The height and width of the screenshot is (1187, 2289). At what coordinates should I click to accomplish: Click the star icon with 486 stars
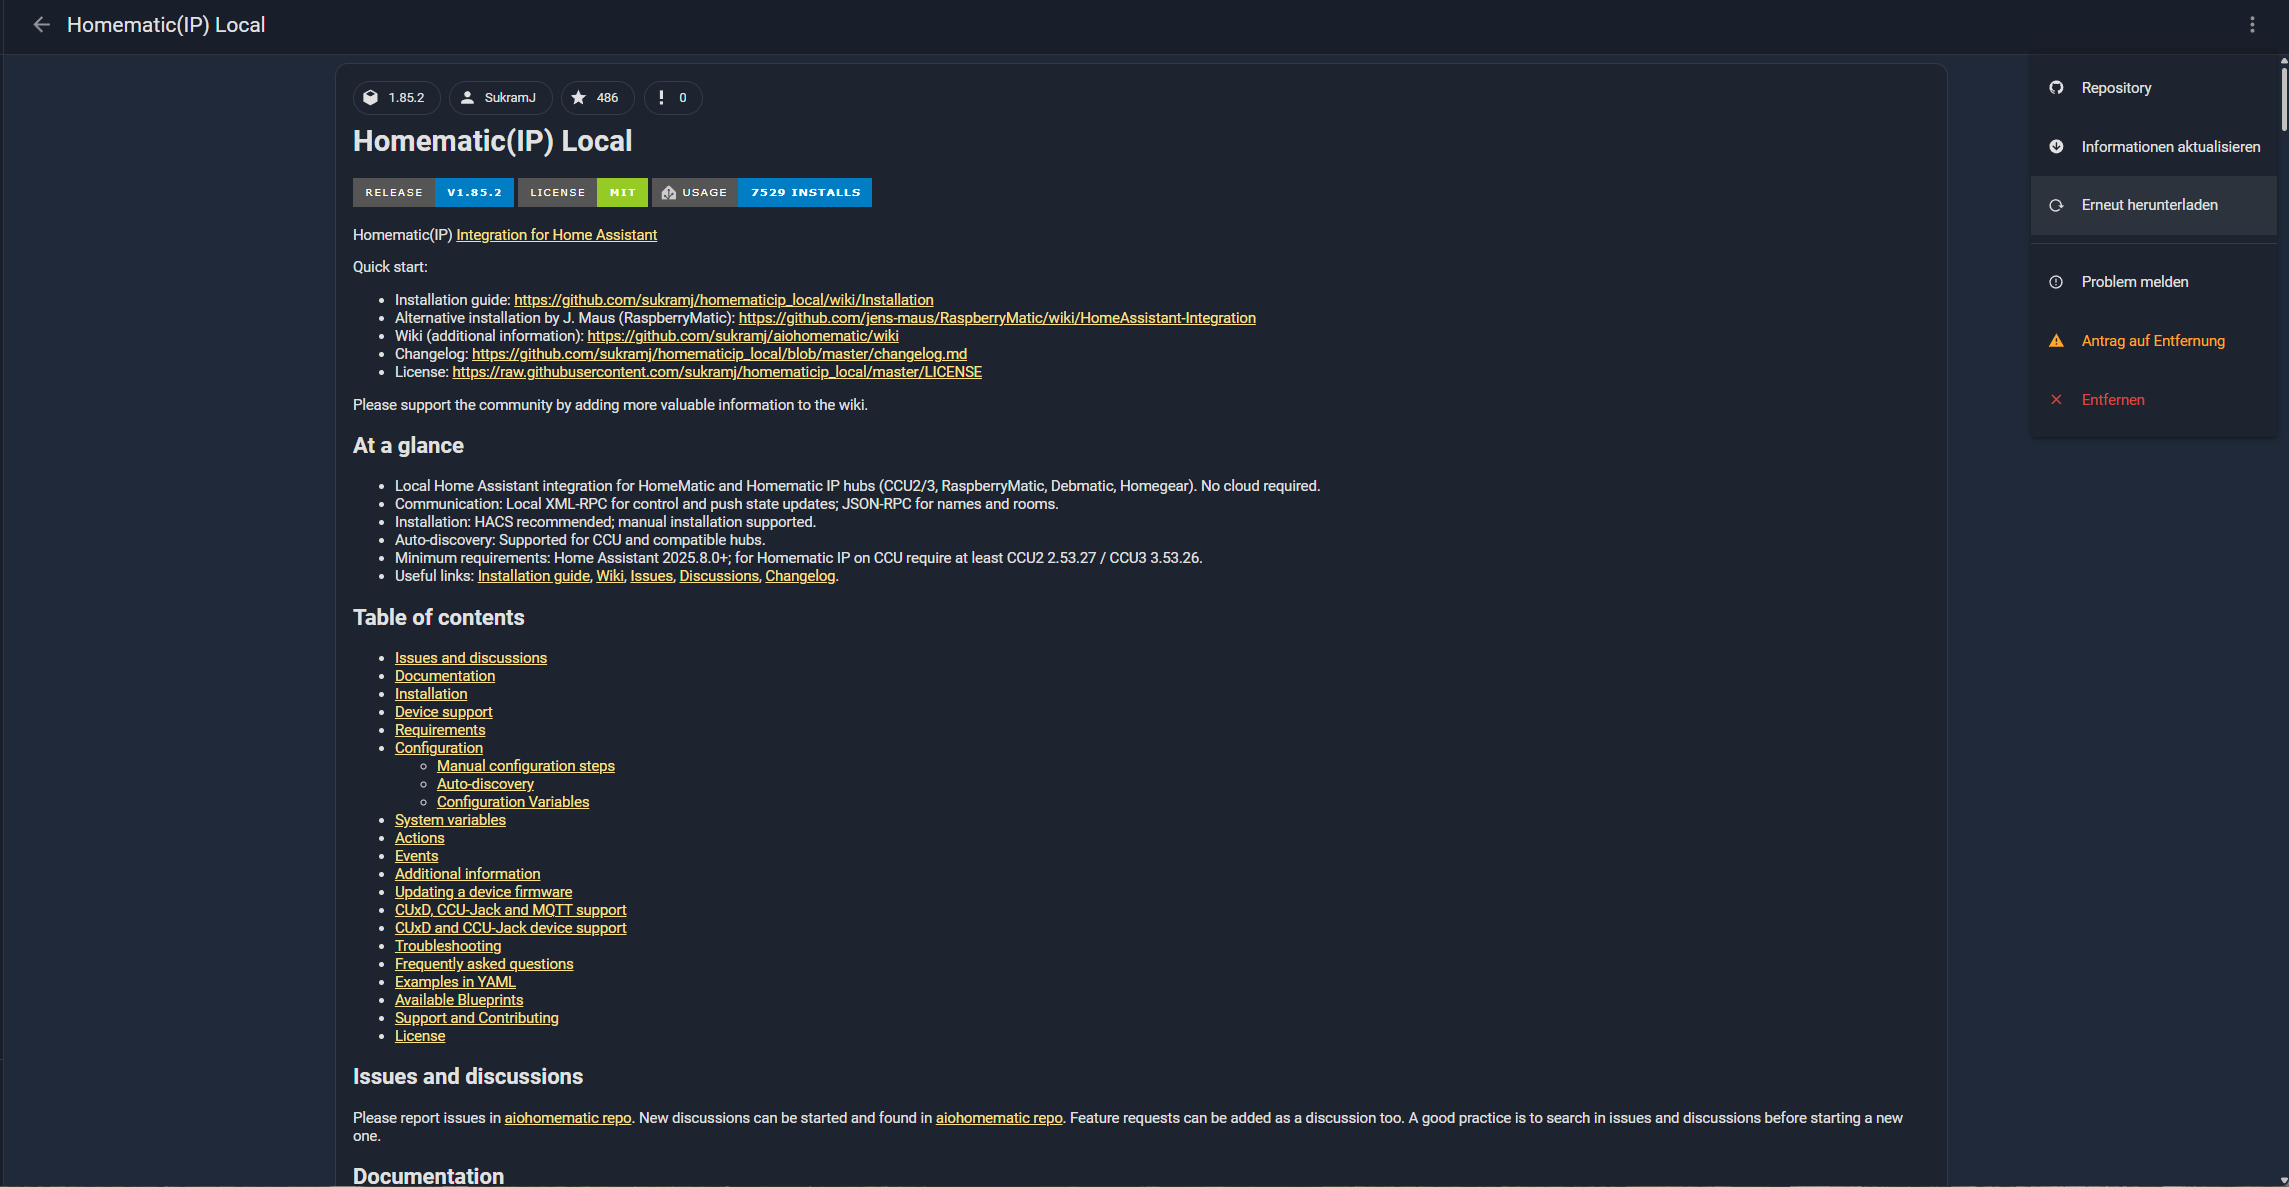pos(579,98)
